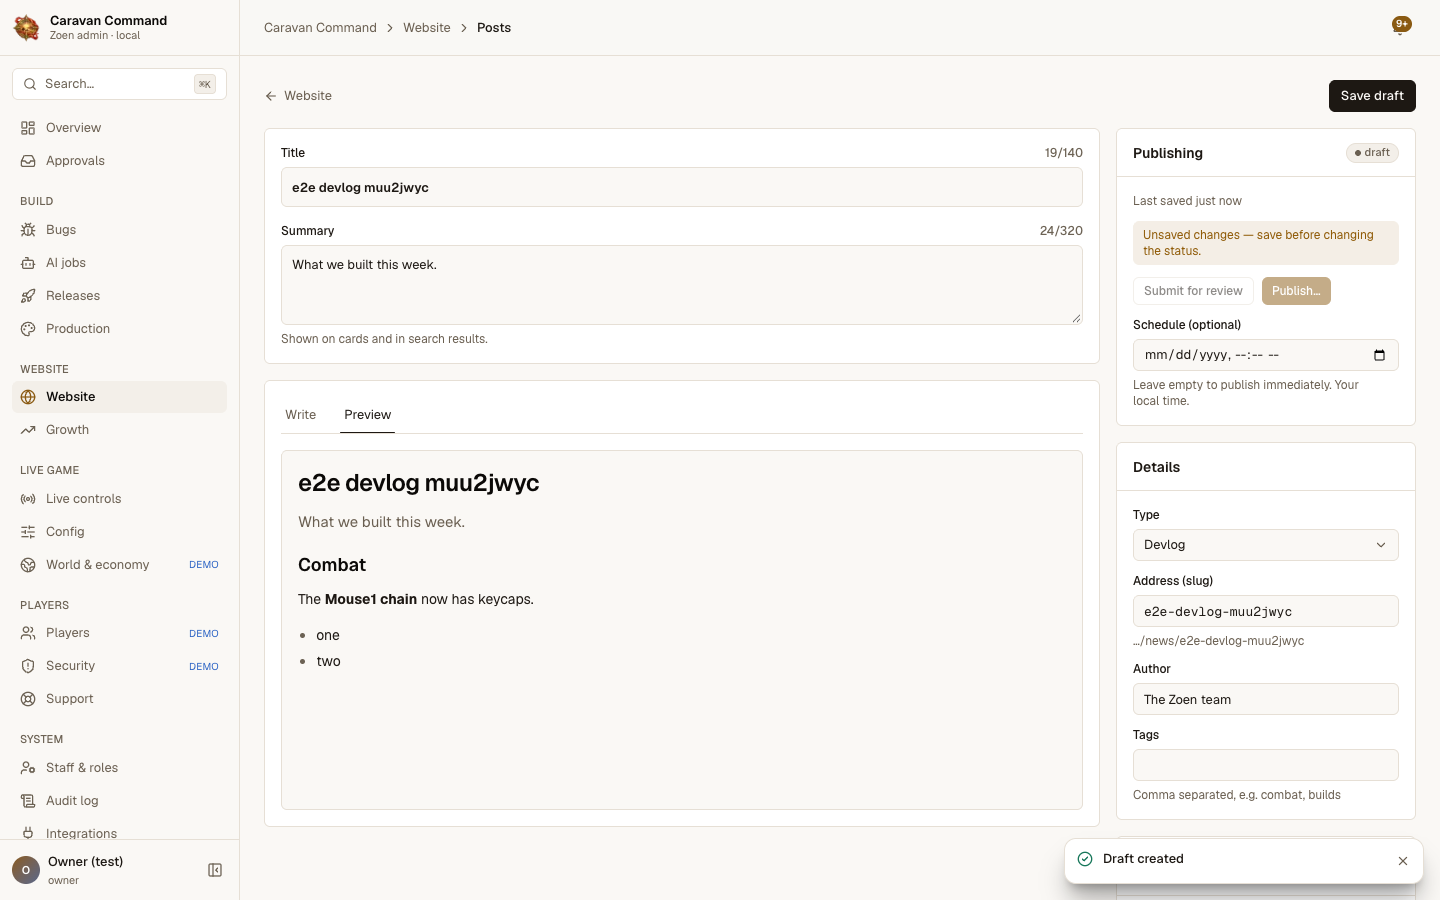Click the Save draft button
1440x900 pixels.
click(1372, 96)
